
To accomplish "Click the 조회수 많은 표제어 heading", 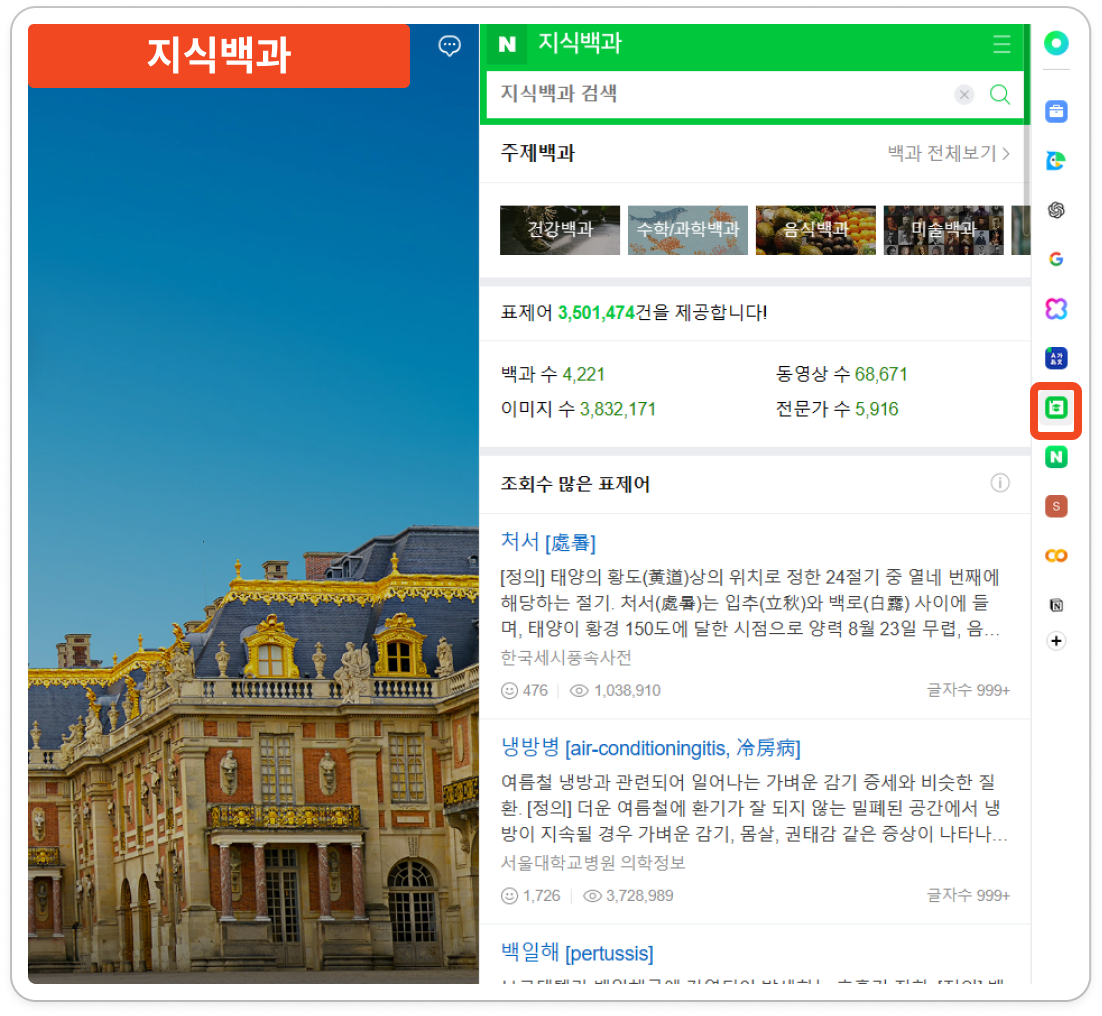I will click(x=575, y=484).
